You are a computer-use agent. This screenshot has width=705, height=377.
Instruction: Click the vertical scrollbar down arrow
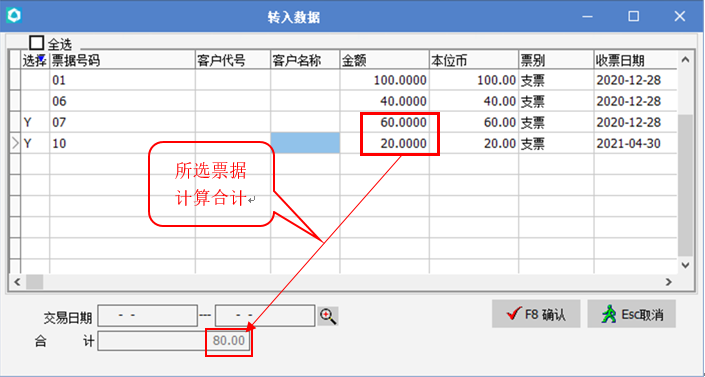coord(685,265)
